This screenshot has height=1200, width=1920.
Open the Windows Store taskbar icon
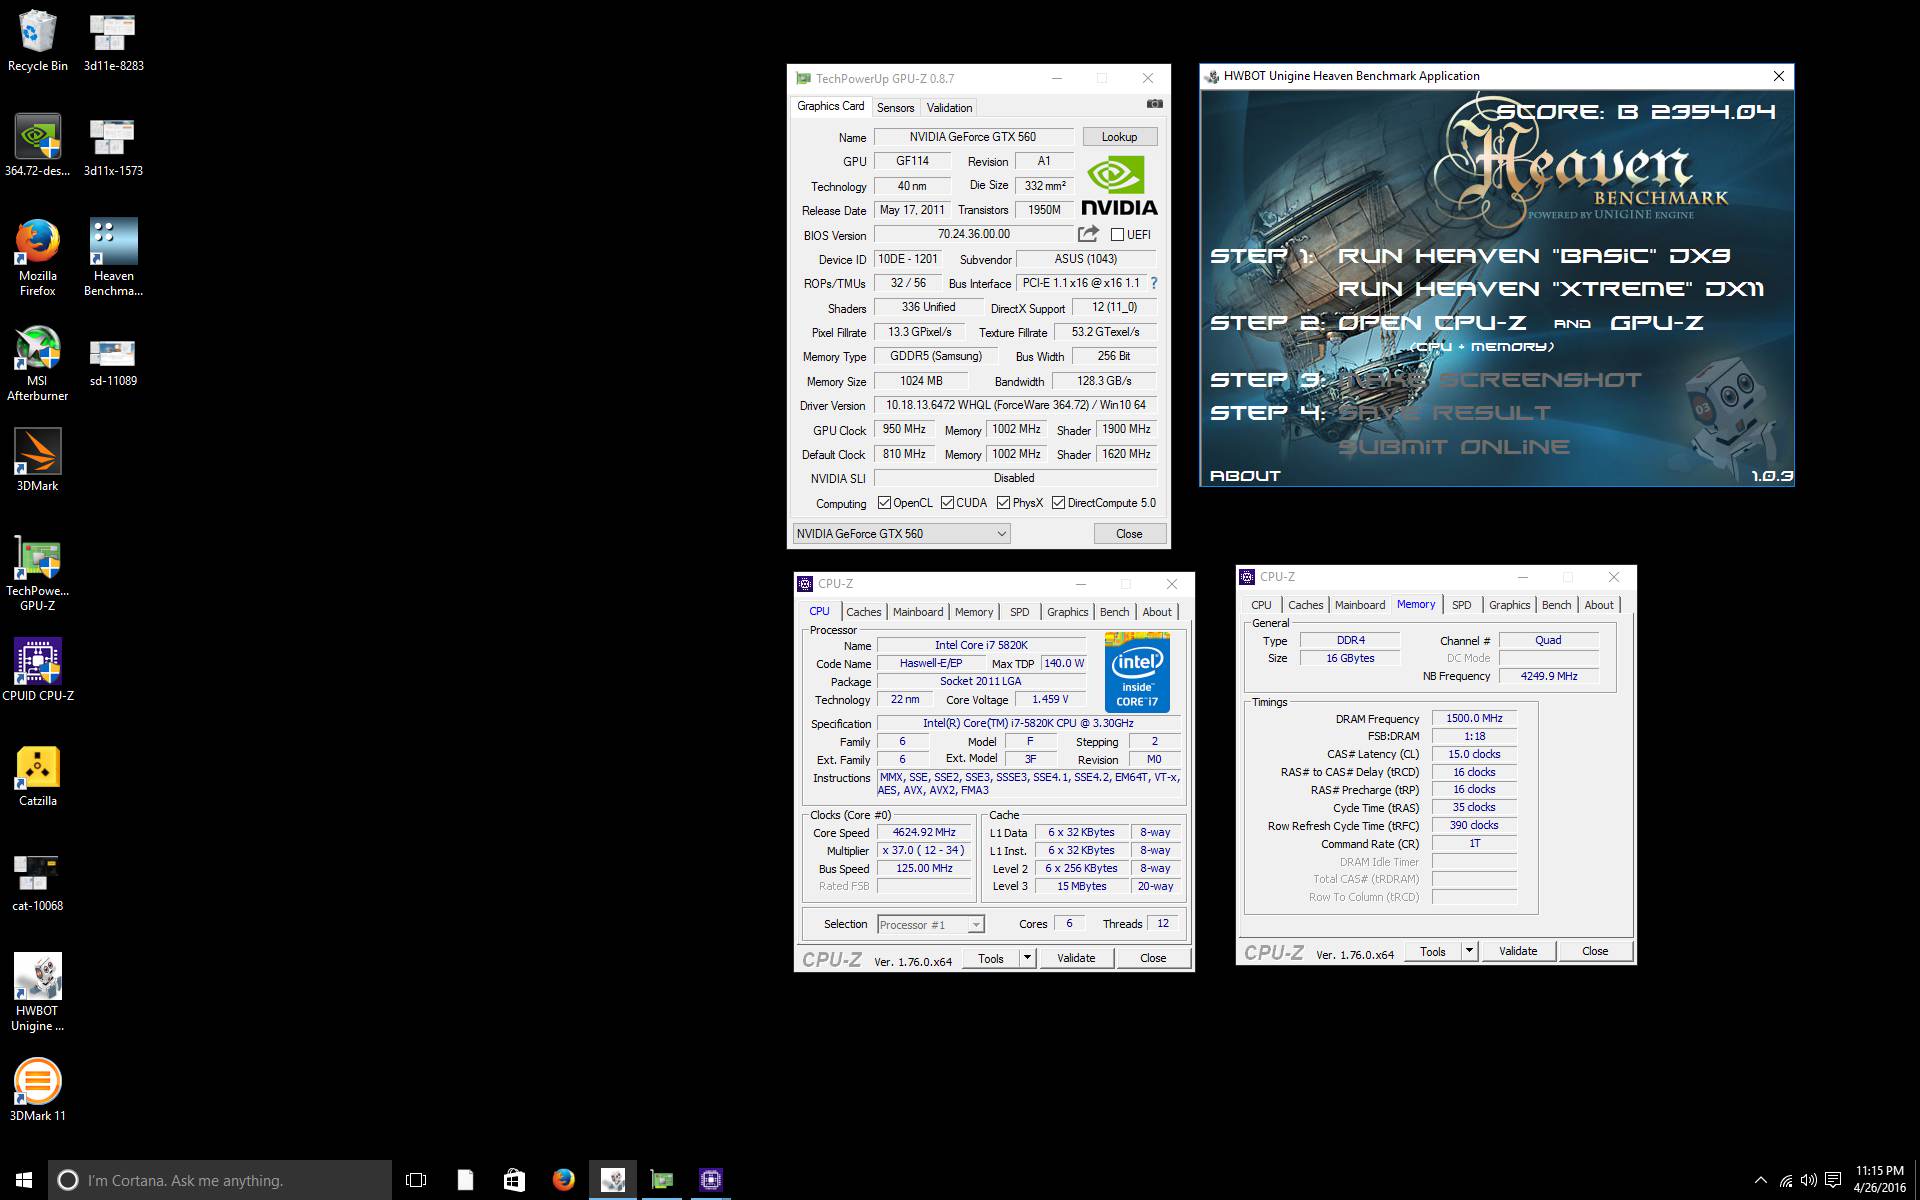coord(514,1180)
